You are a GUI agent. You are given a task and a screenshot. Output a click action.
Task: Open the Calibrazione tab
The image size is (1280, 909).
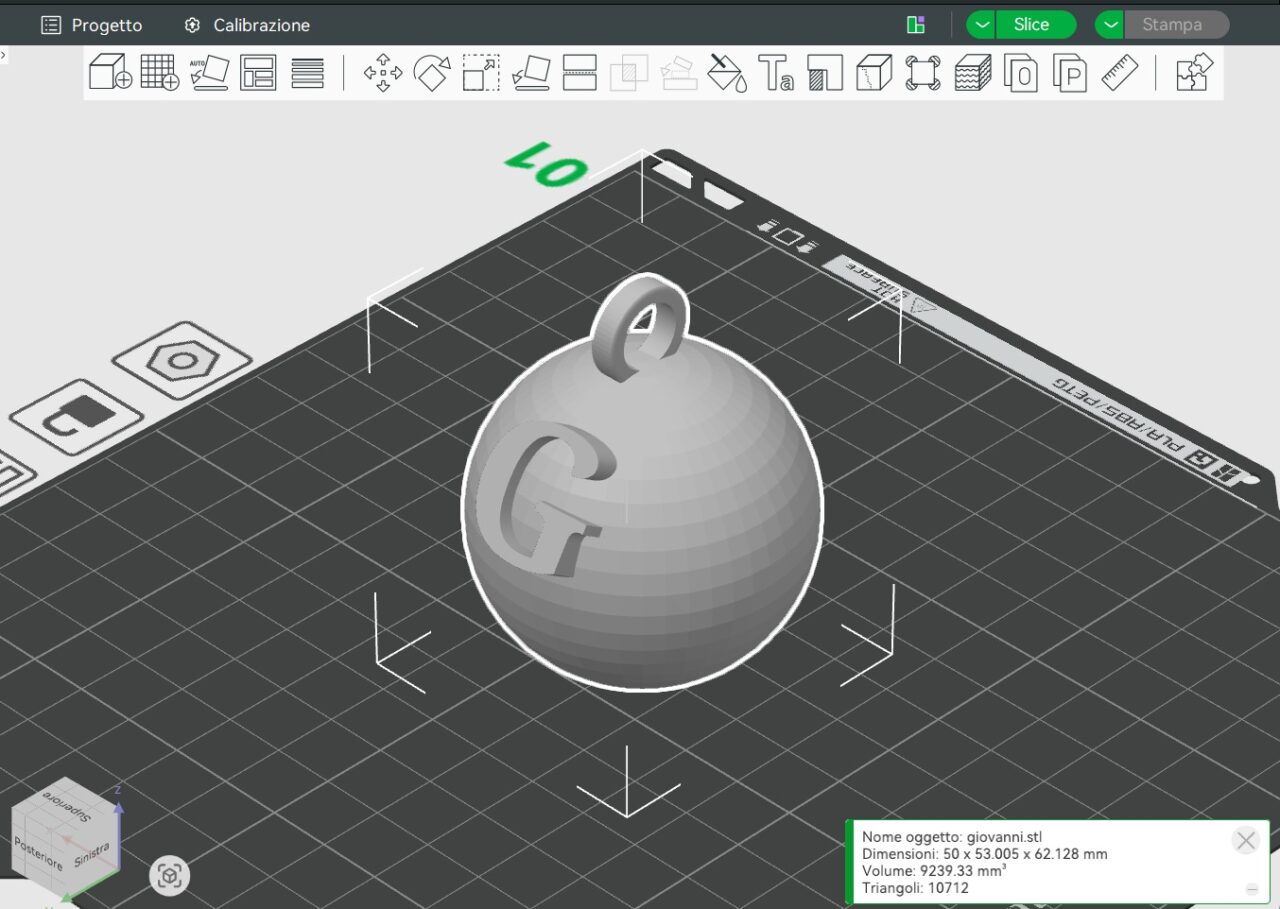247,25
